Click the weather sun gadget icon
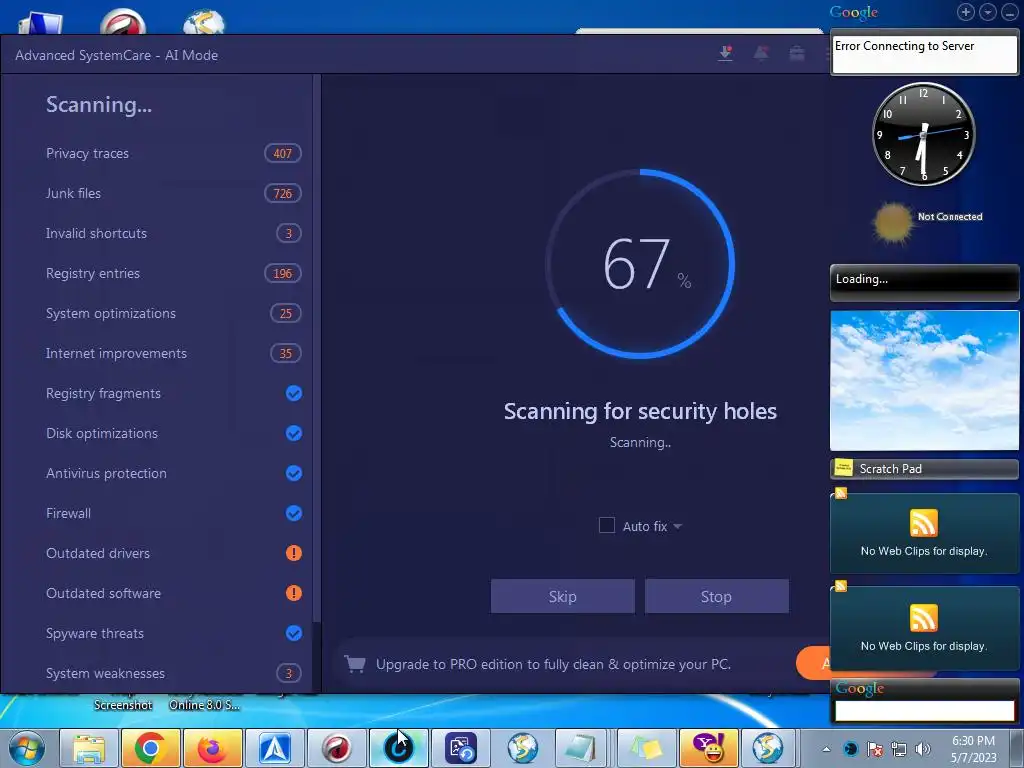Image resolution: width=1024 pixels, height=768 pixels. pyautogui.click(x=892, y=223)
